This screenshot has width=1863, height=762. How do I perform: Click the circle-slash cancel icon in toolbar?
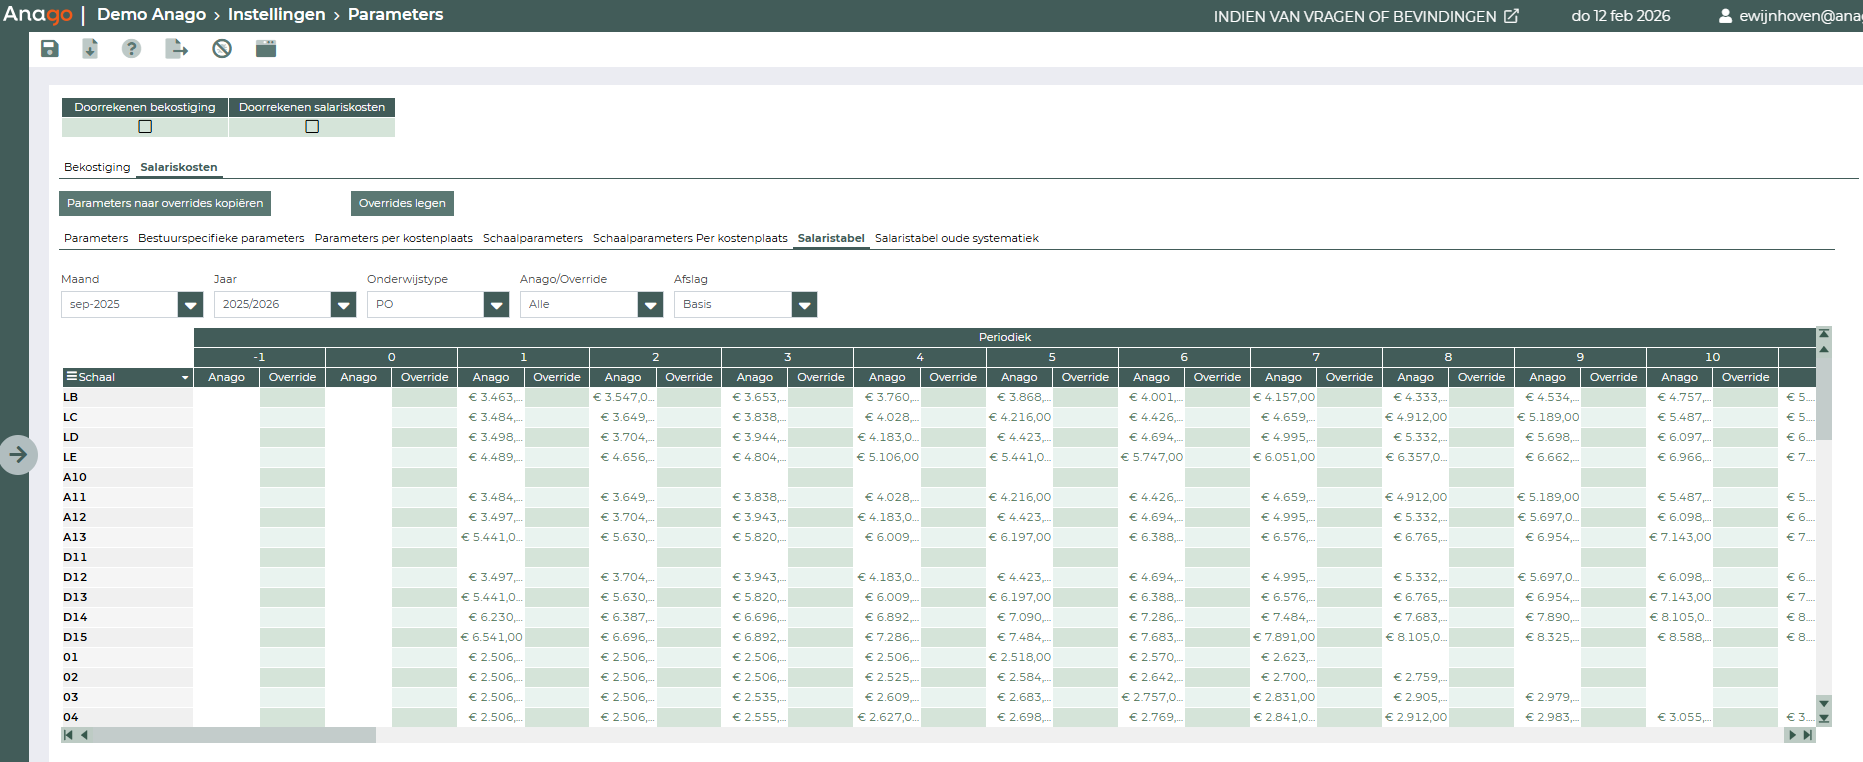pos(222,49)
